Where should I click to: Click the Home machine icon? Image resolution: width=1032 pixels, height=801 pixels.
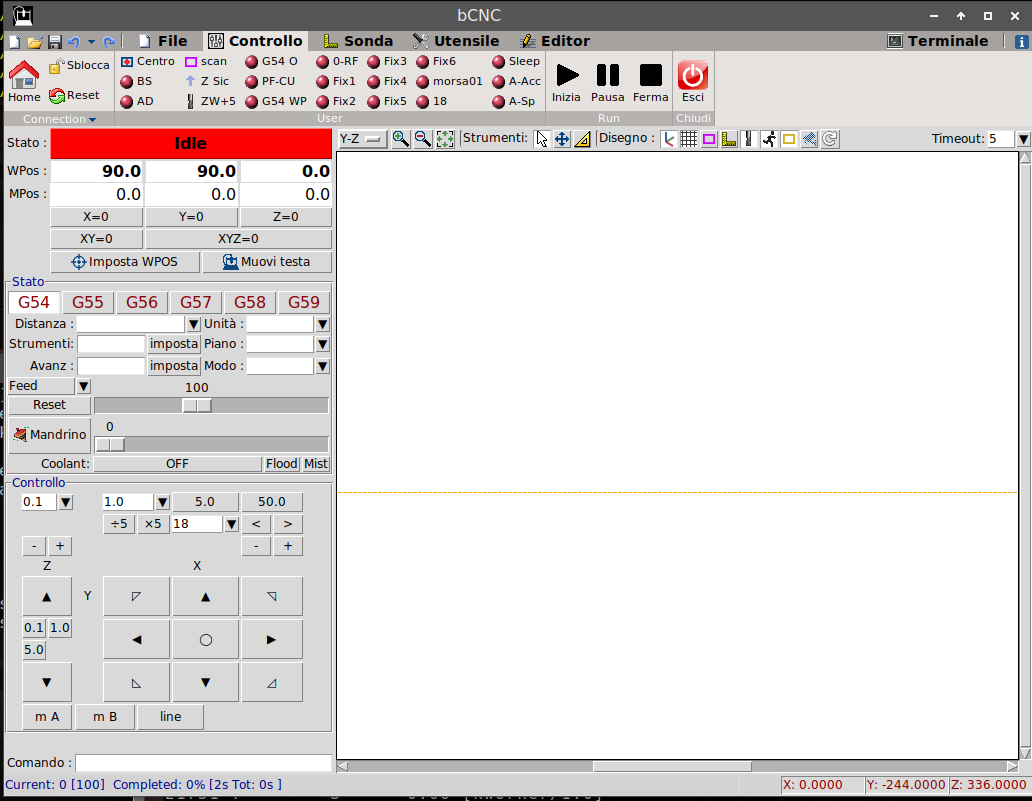(24, 76)
